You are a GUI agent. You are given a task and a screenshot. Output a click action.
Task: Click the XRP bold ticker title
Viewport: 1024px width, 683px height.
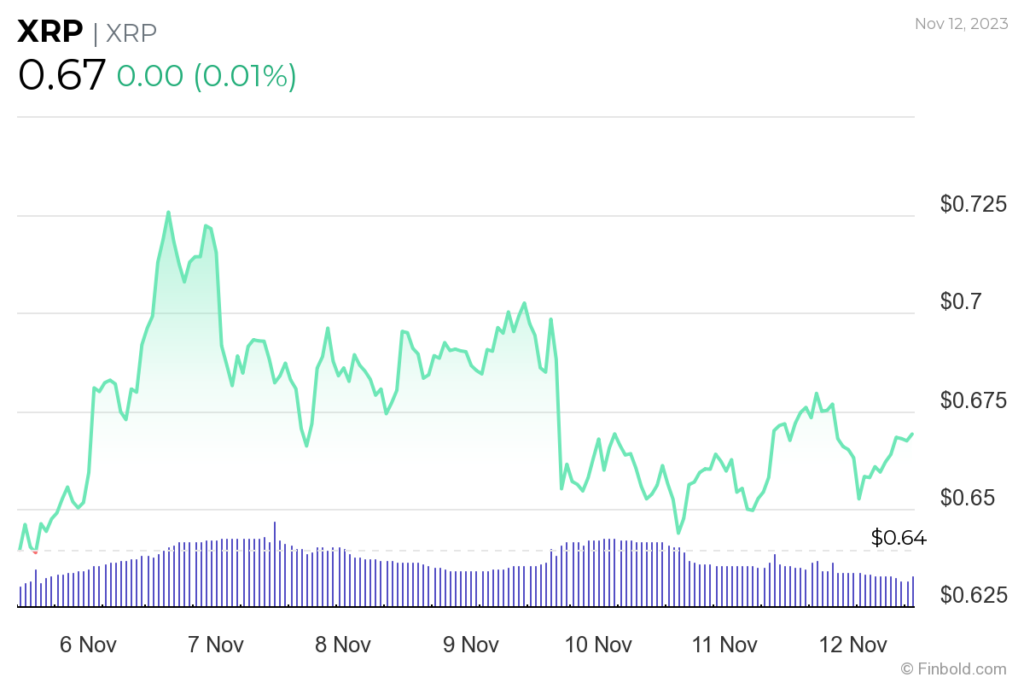(50, 31)
